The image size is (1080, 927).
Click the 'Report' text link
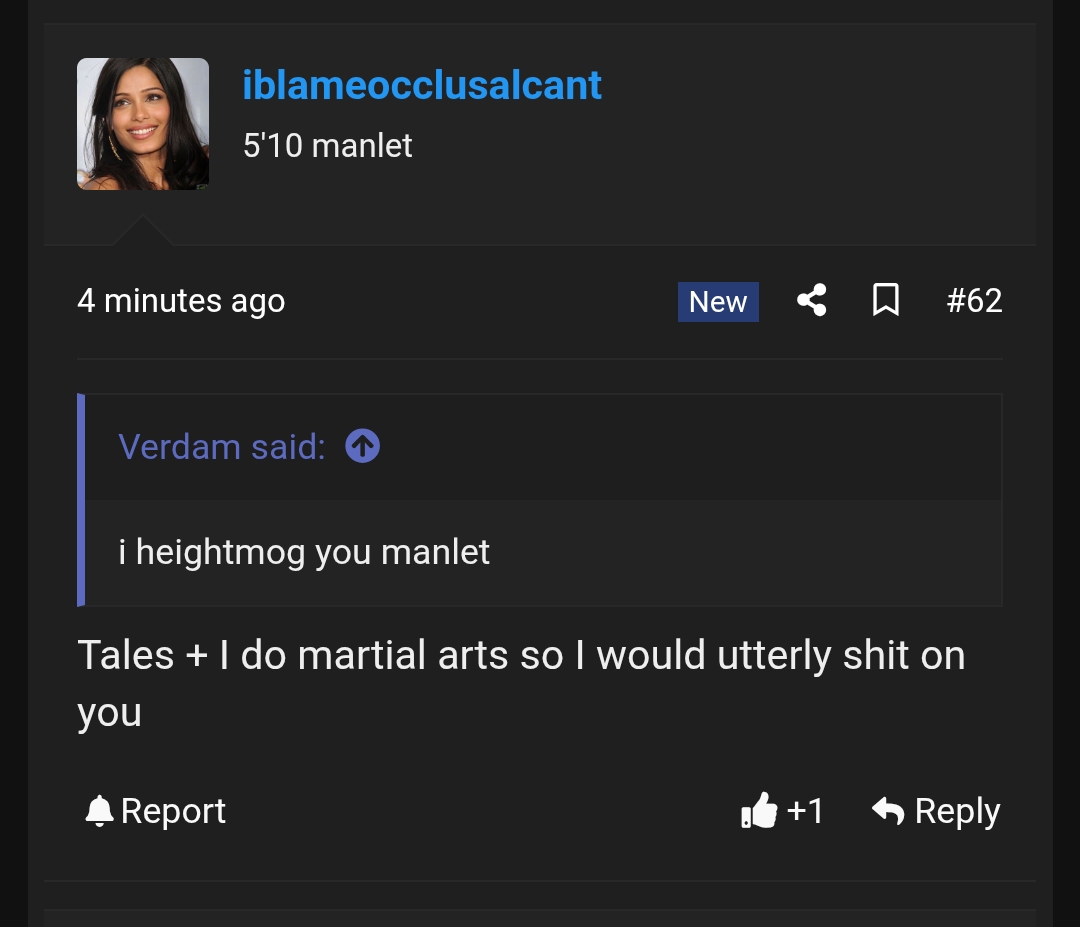[173, 811]
